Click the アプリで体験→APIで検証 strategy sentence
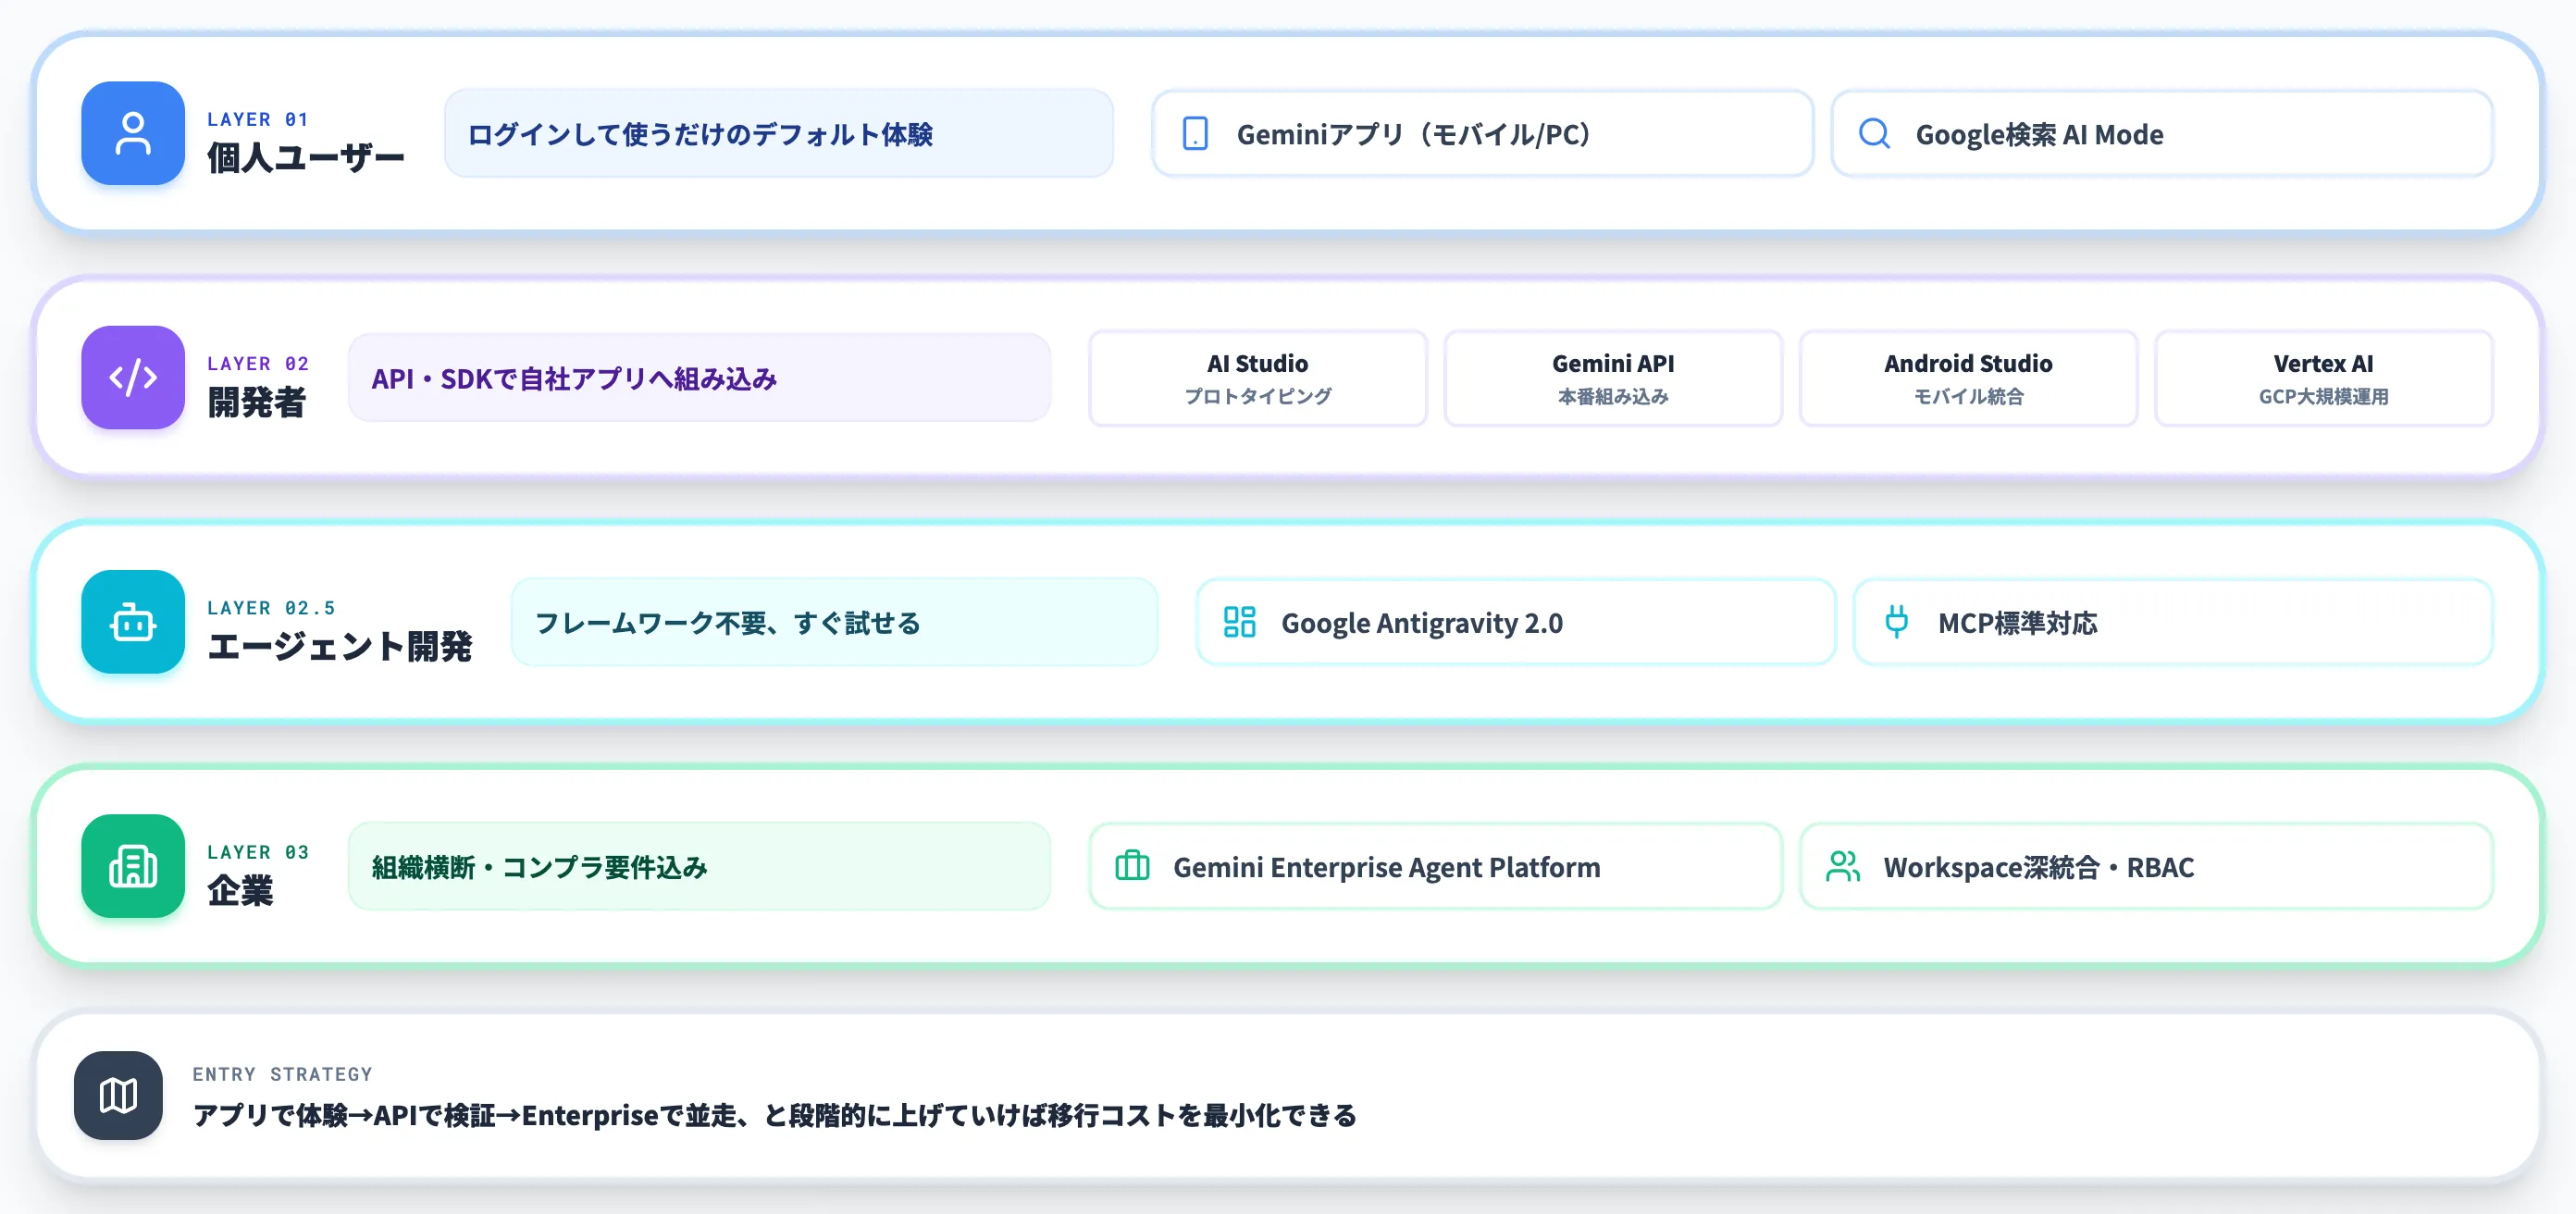The width and height of the screenshot is (2576, 1214). pos(774,1115)
